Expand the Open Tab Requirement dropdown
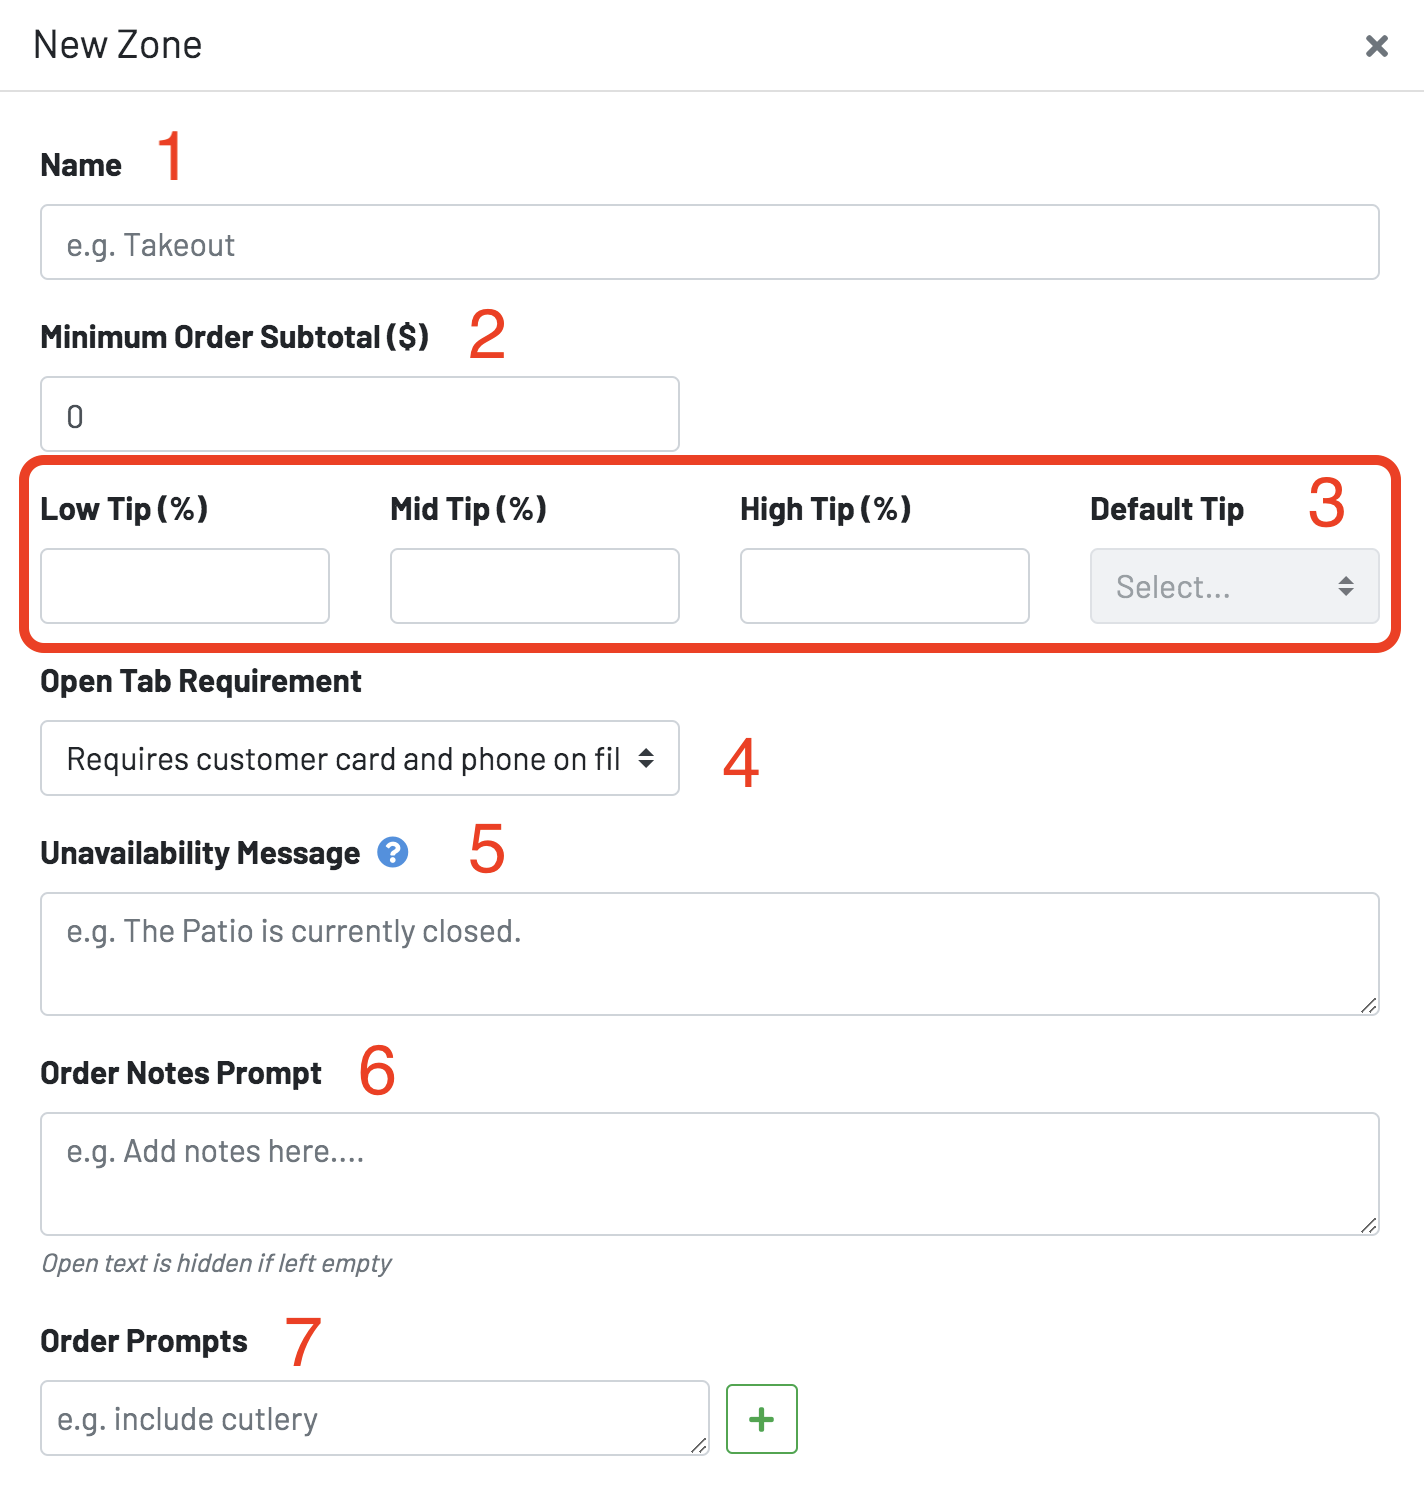1424x1488 pixels. click(x=360, y=758)
